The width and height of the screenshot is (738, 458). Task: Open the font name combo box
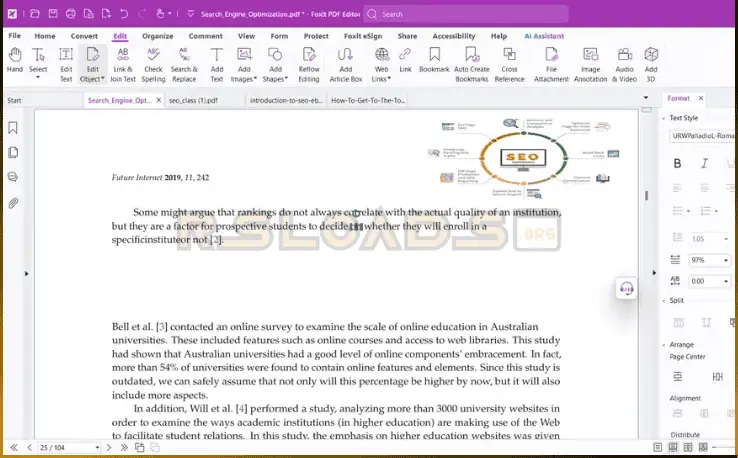click(x=703, y=136)
